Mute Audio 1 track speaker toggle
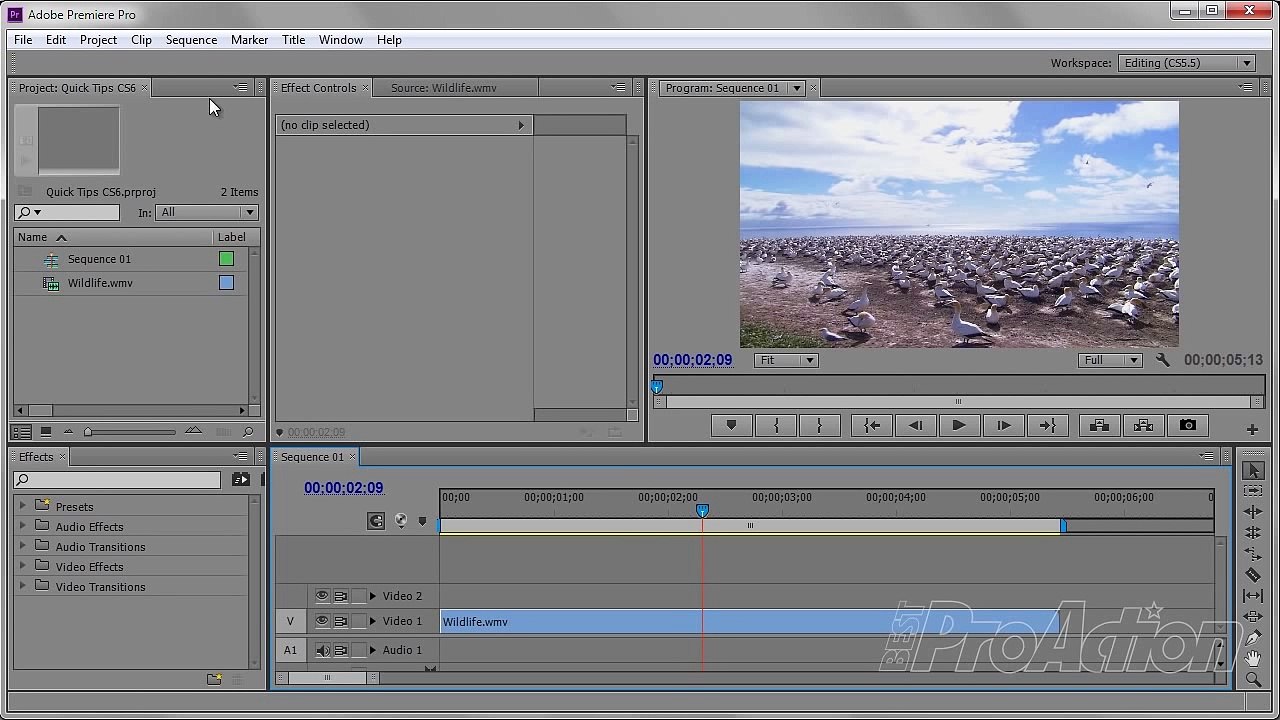This screenshot has width=1280, height=720. [322, 650]
